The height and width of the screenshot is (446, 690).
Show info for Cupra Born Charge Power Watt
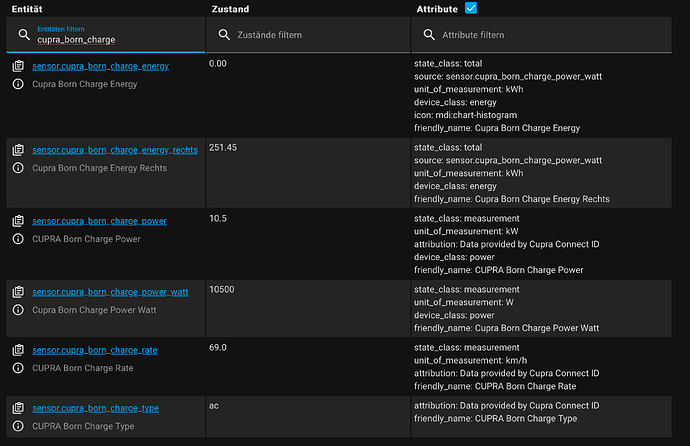point(18,310)
